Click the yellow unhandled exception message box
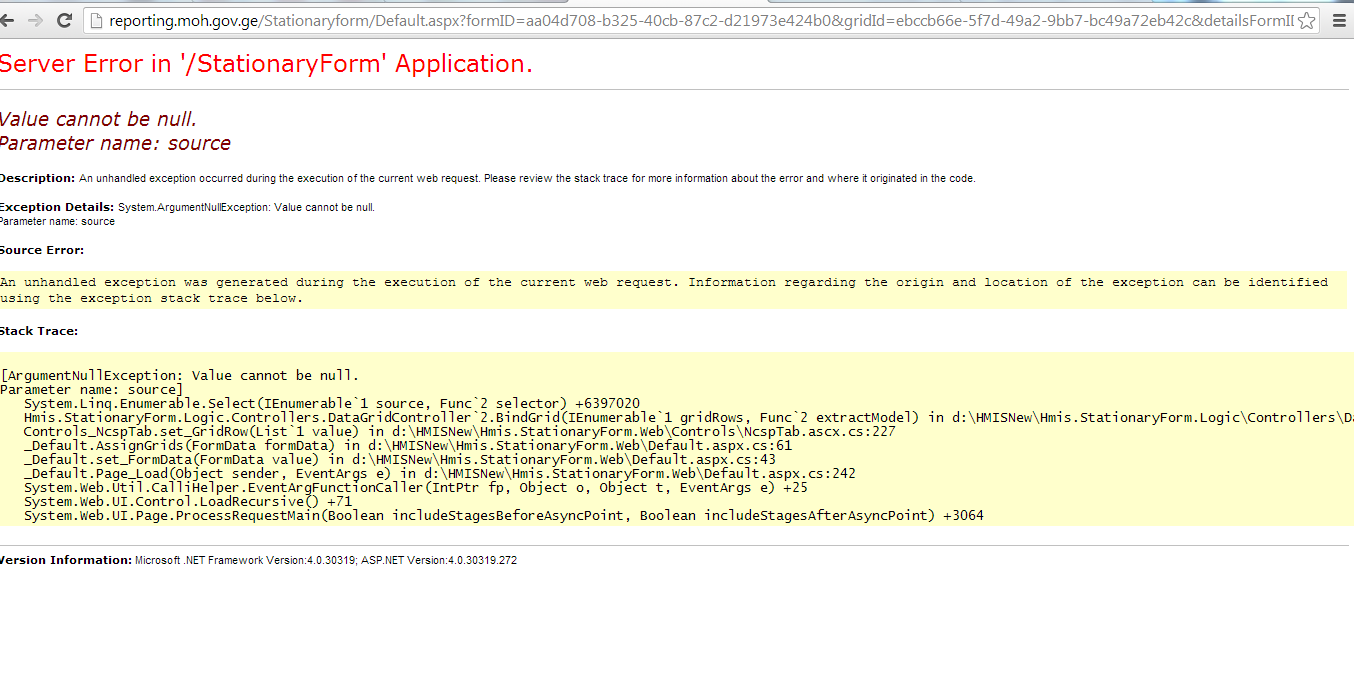Screen dimensions: 1354x684 (664, 290)
